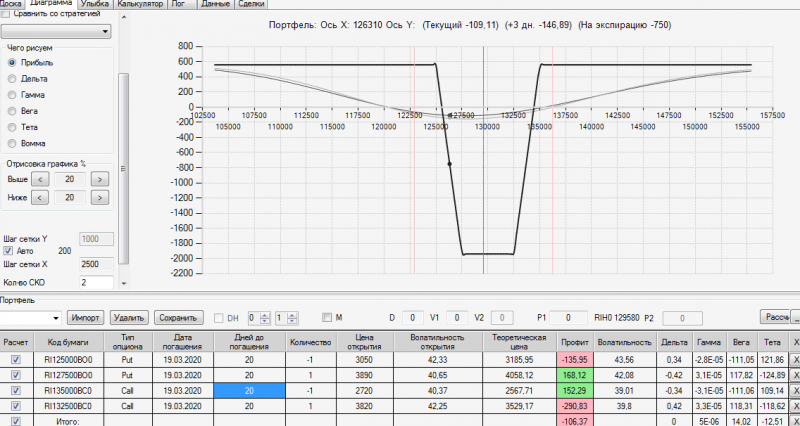Uncheck the Авто grid step checkbox
This screenshot has height=426, width=800.
(8, 251)
